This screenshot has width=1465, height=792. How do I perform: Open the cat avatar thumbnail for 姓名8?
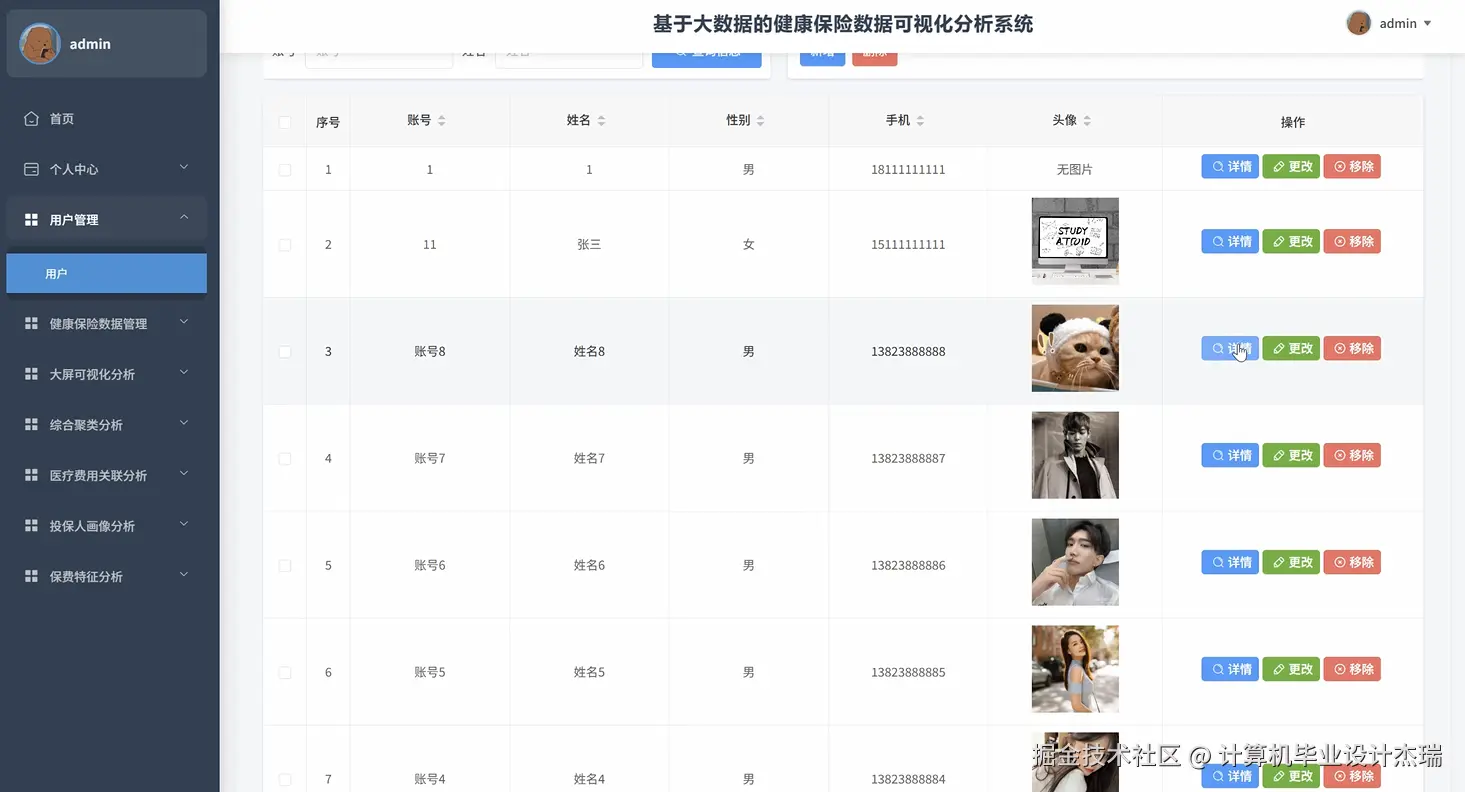[1075, 348]
